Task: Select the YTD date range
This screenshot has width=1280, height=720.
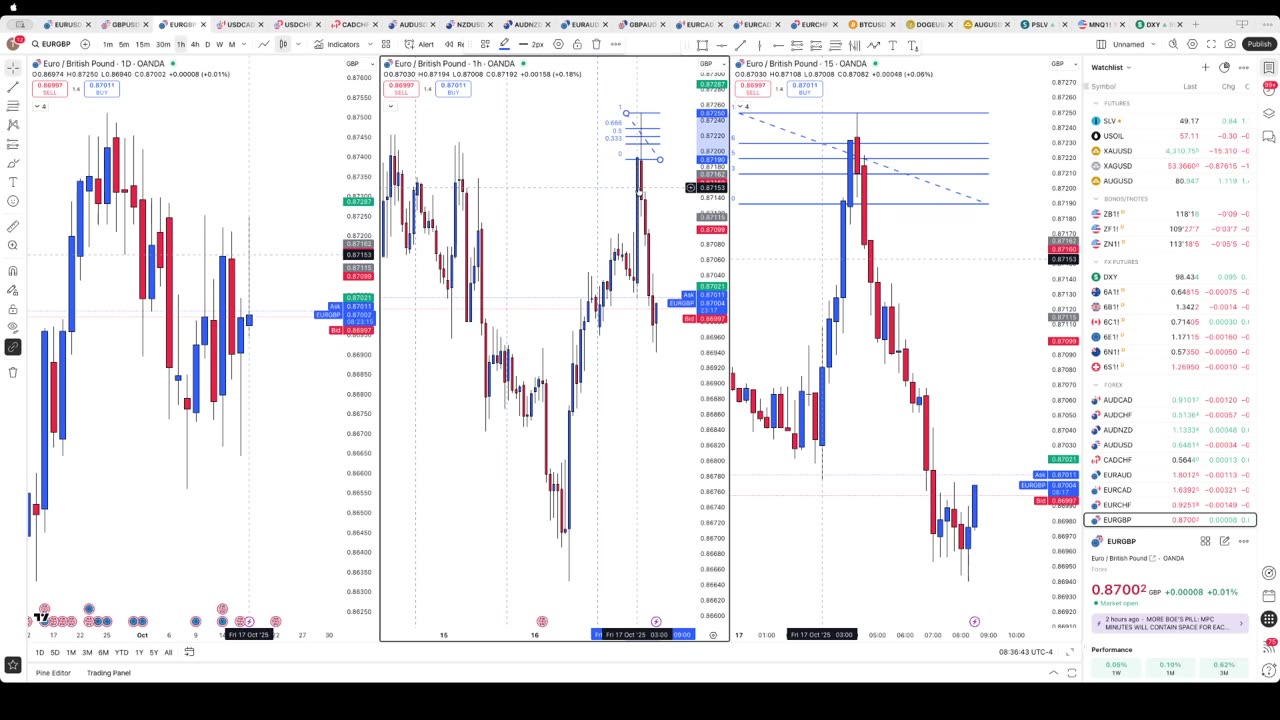Action: (x=121, y=653)
